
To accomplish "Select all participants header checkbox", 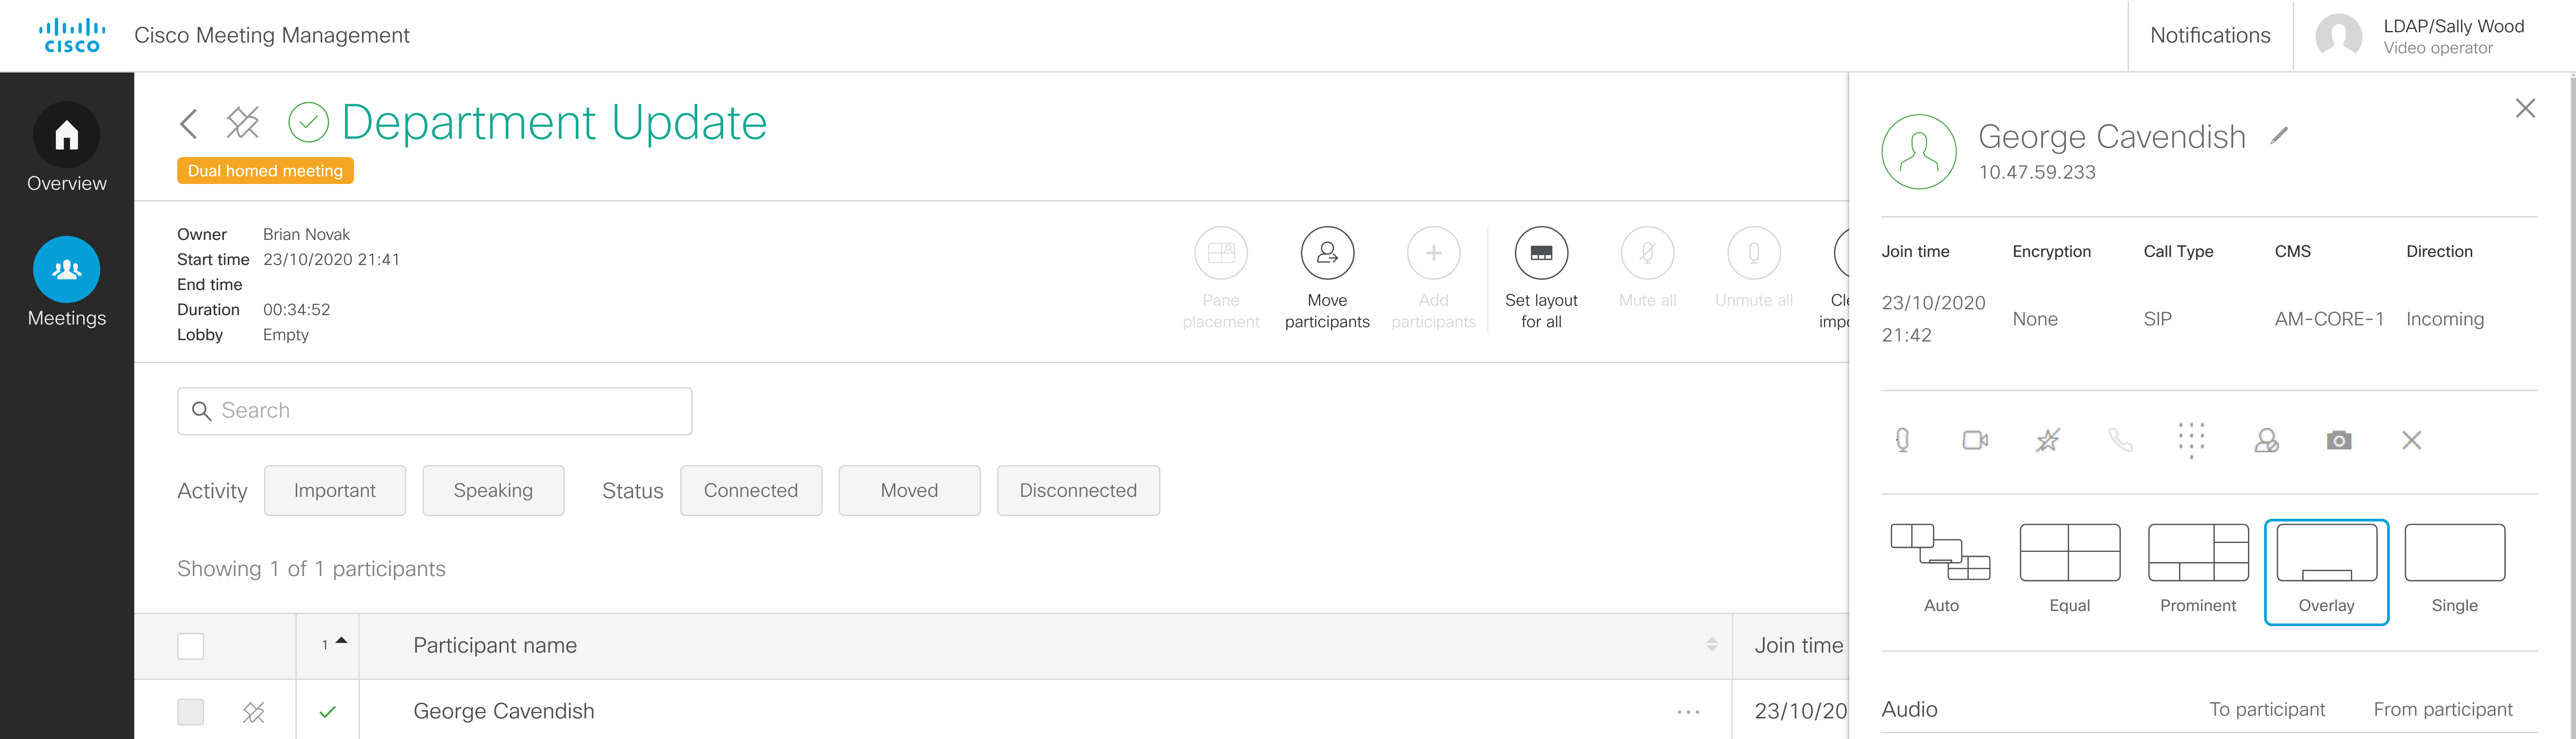I will [x=190, y=646].
